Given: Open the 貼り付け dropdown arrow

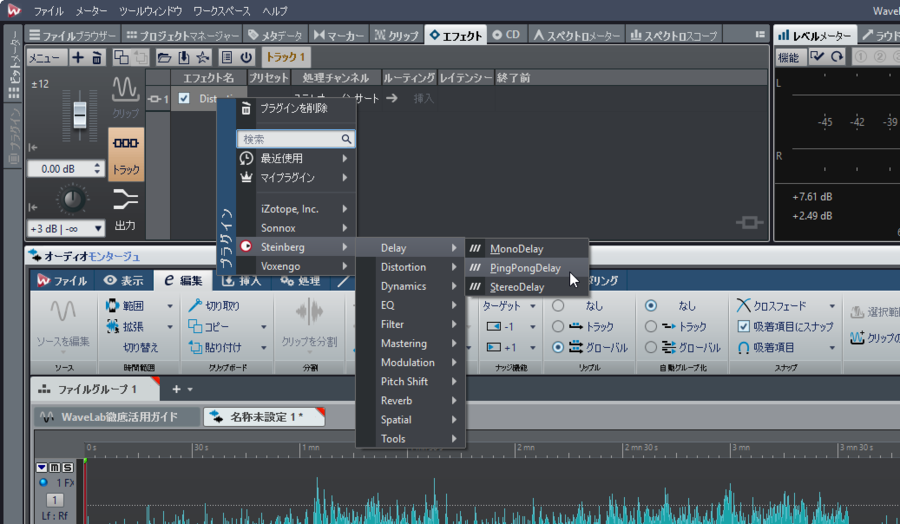Looking at the screenshot, I should [263, 347].
